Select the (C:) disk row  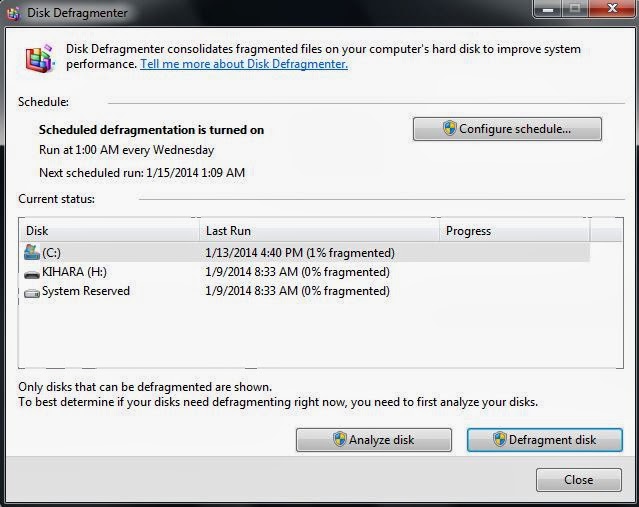pyautogui.click(x=304, y=253)
